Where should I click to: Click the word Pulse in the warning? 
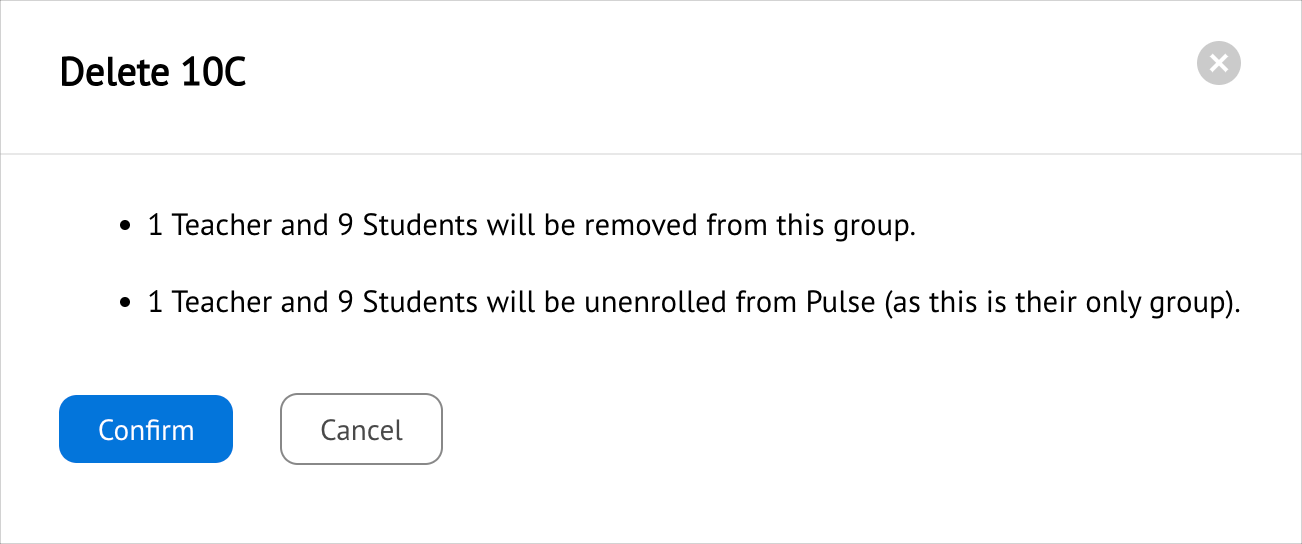pyautogui.click(x=840, y=302)
